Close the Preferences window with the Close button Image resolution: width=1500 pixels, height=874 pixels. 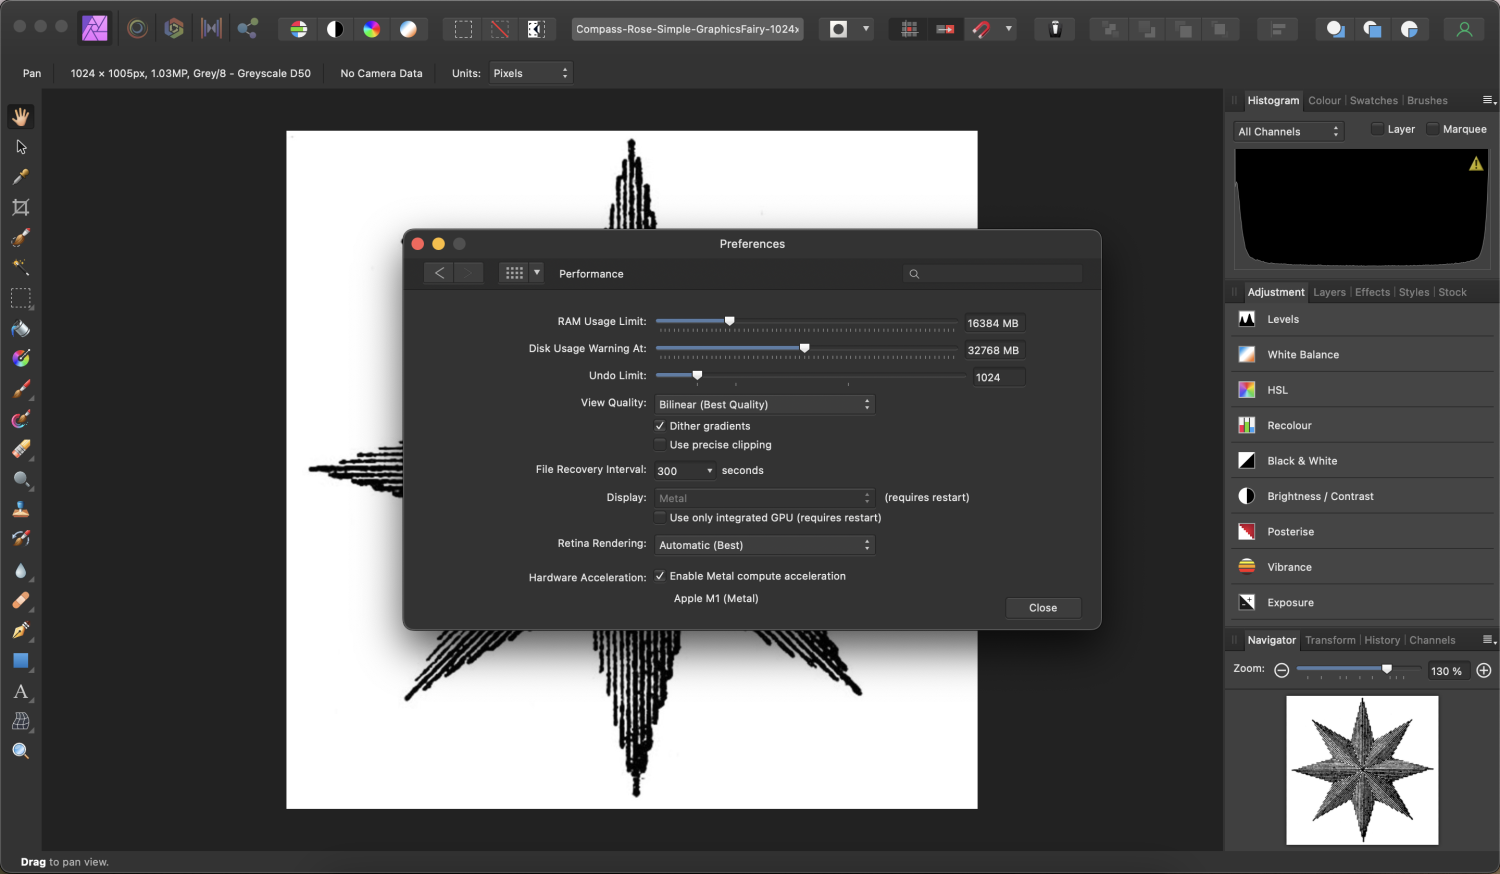pos(1043,607)
